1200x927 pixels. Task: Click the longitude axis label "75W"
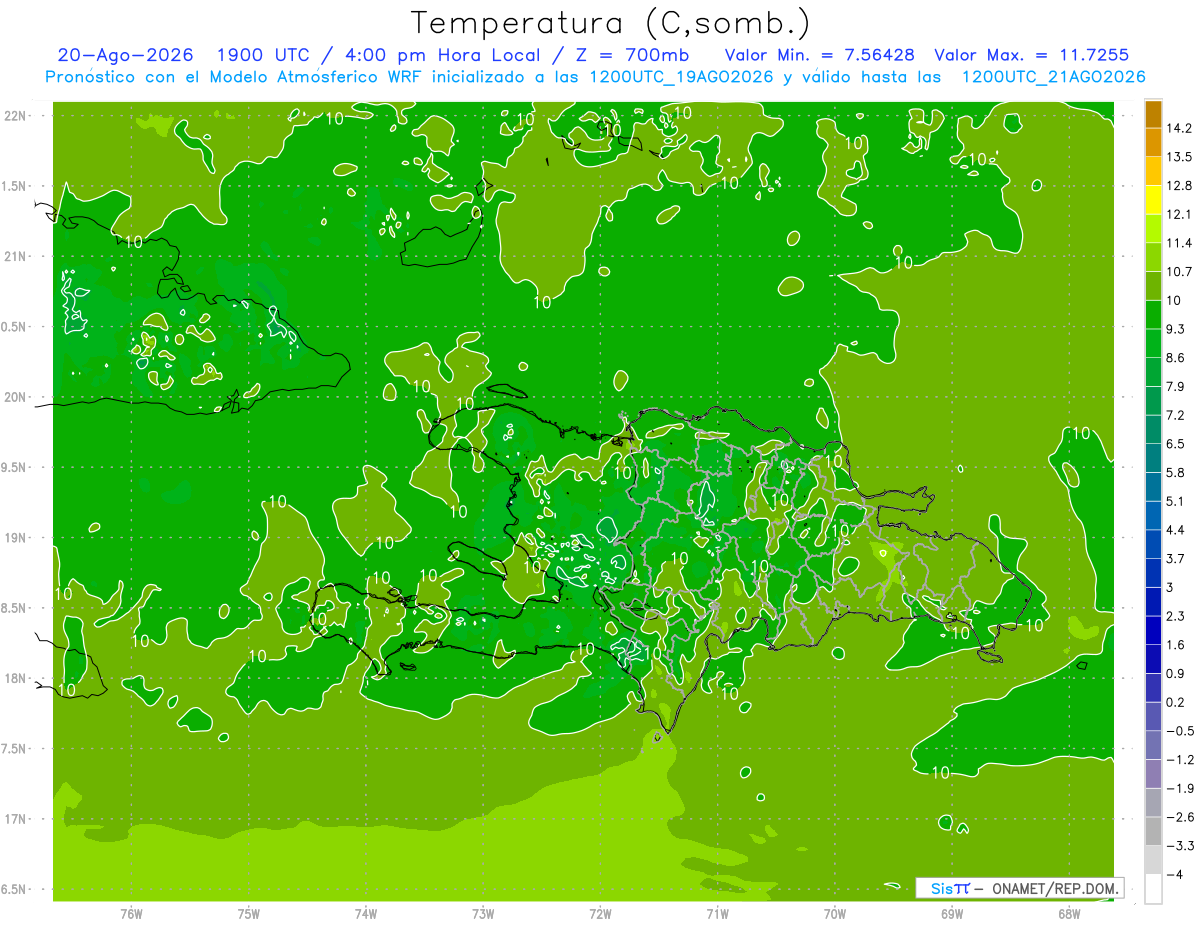(249, 914)
